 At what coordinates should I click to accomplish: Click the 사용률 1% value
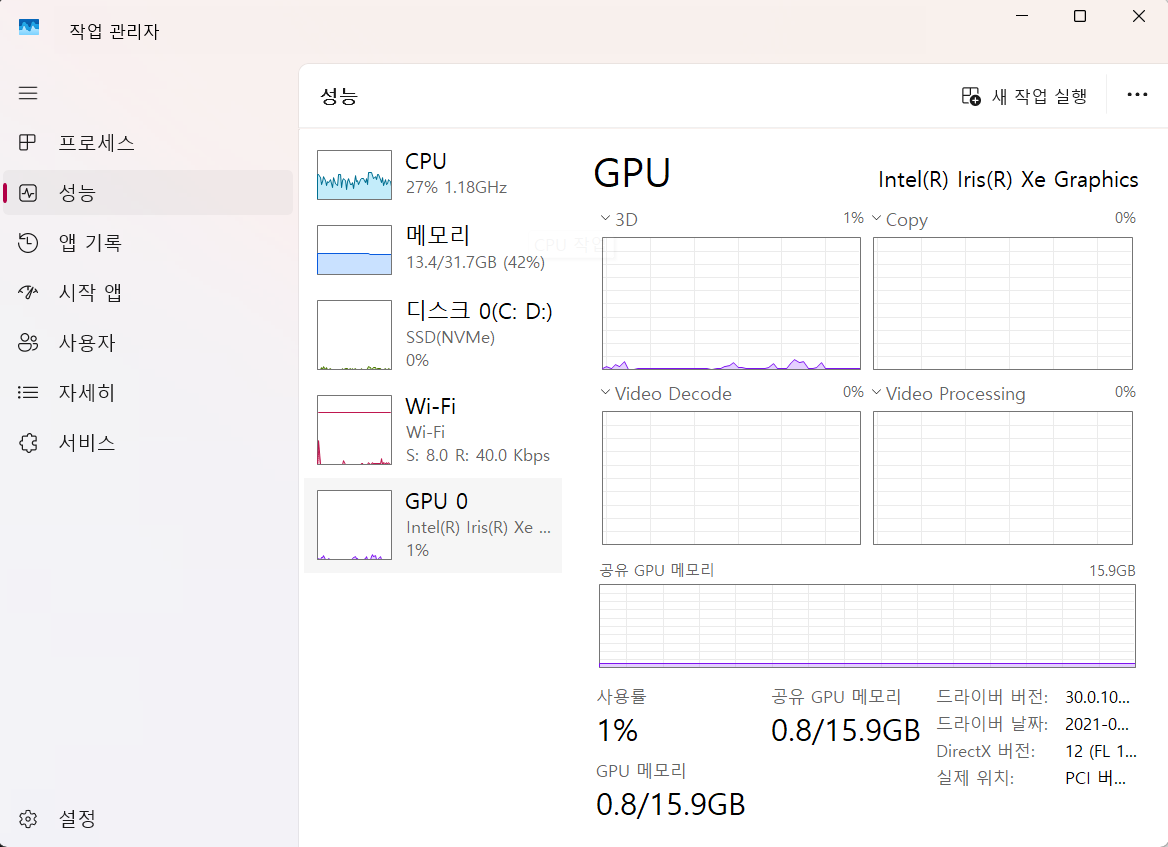[618, 730]
